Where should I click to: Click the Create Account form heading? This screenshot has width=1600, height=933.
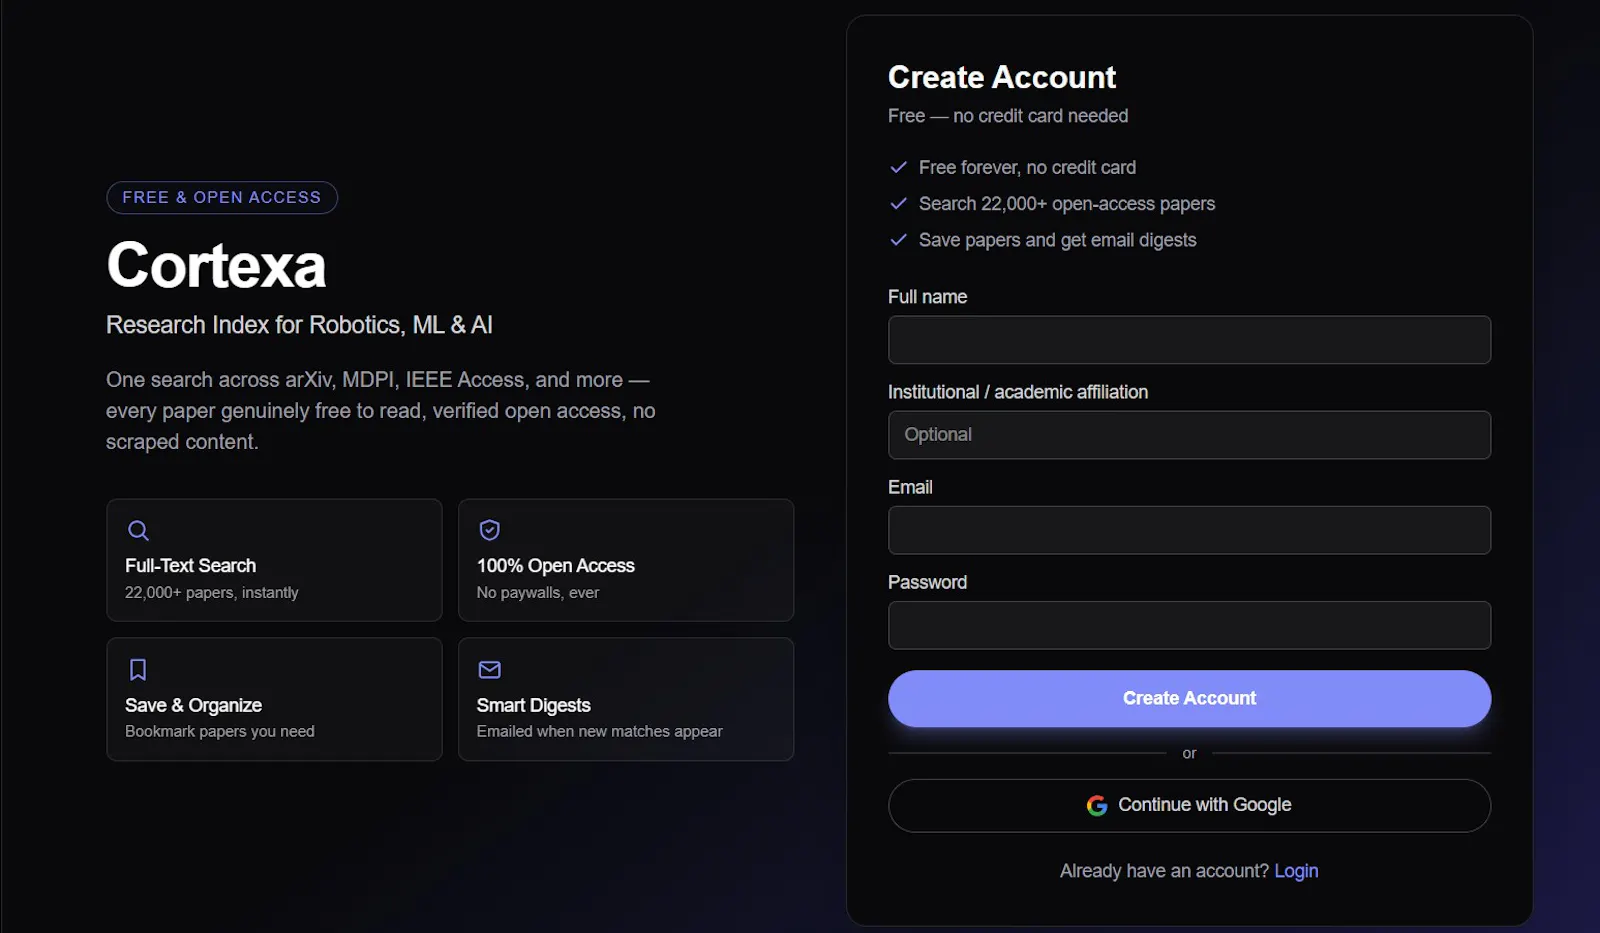coord(1002,77)
